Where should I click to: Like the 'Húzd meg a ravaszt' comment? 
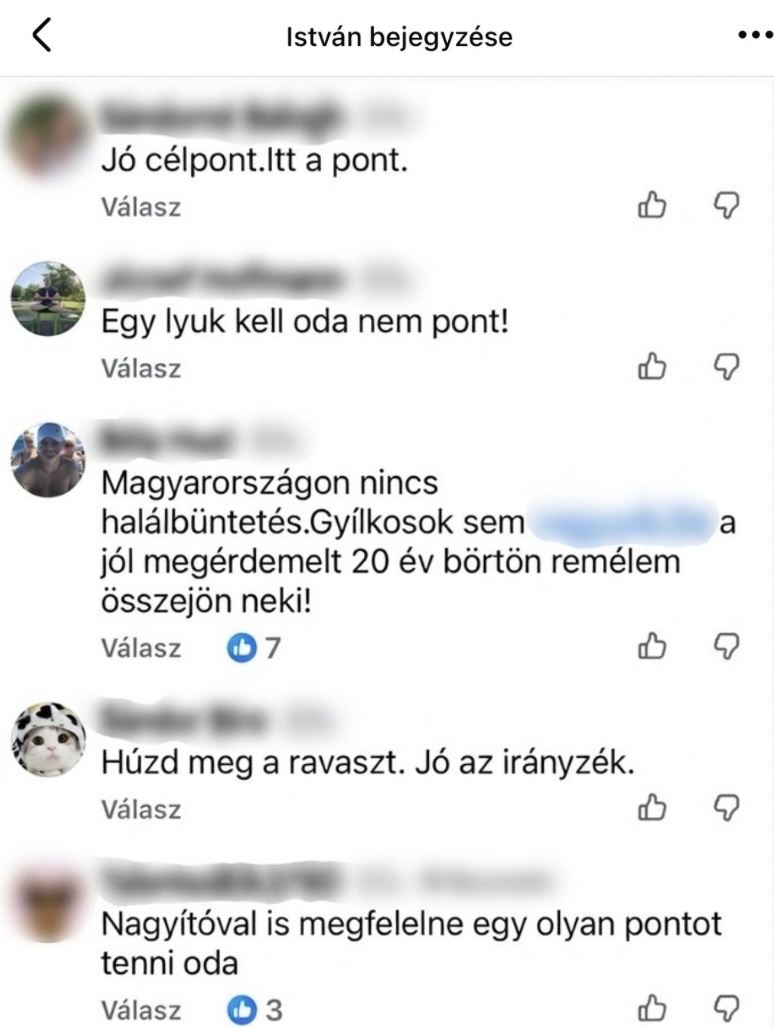click(x=652, y=808)
